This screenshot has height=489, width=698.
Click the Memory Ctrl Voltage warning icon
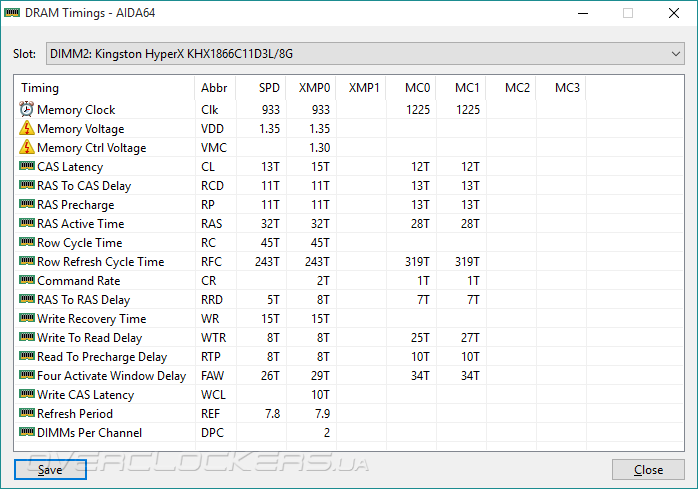pos(26,148)
